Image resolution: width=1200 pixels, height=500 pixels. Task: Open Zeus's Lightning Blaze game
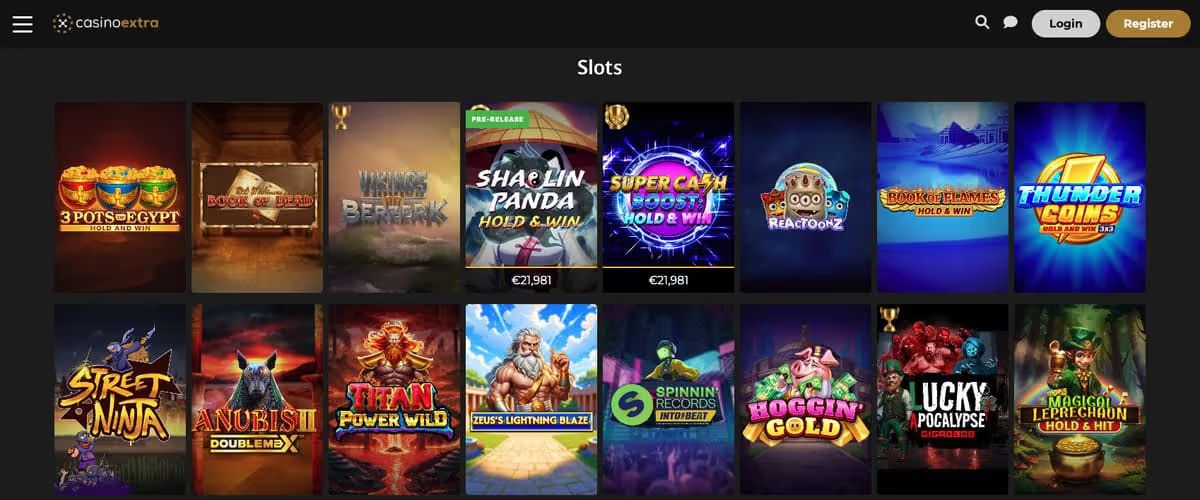point(531,400)
